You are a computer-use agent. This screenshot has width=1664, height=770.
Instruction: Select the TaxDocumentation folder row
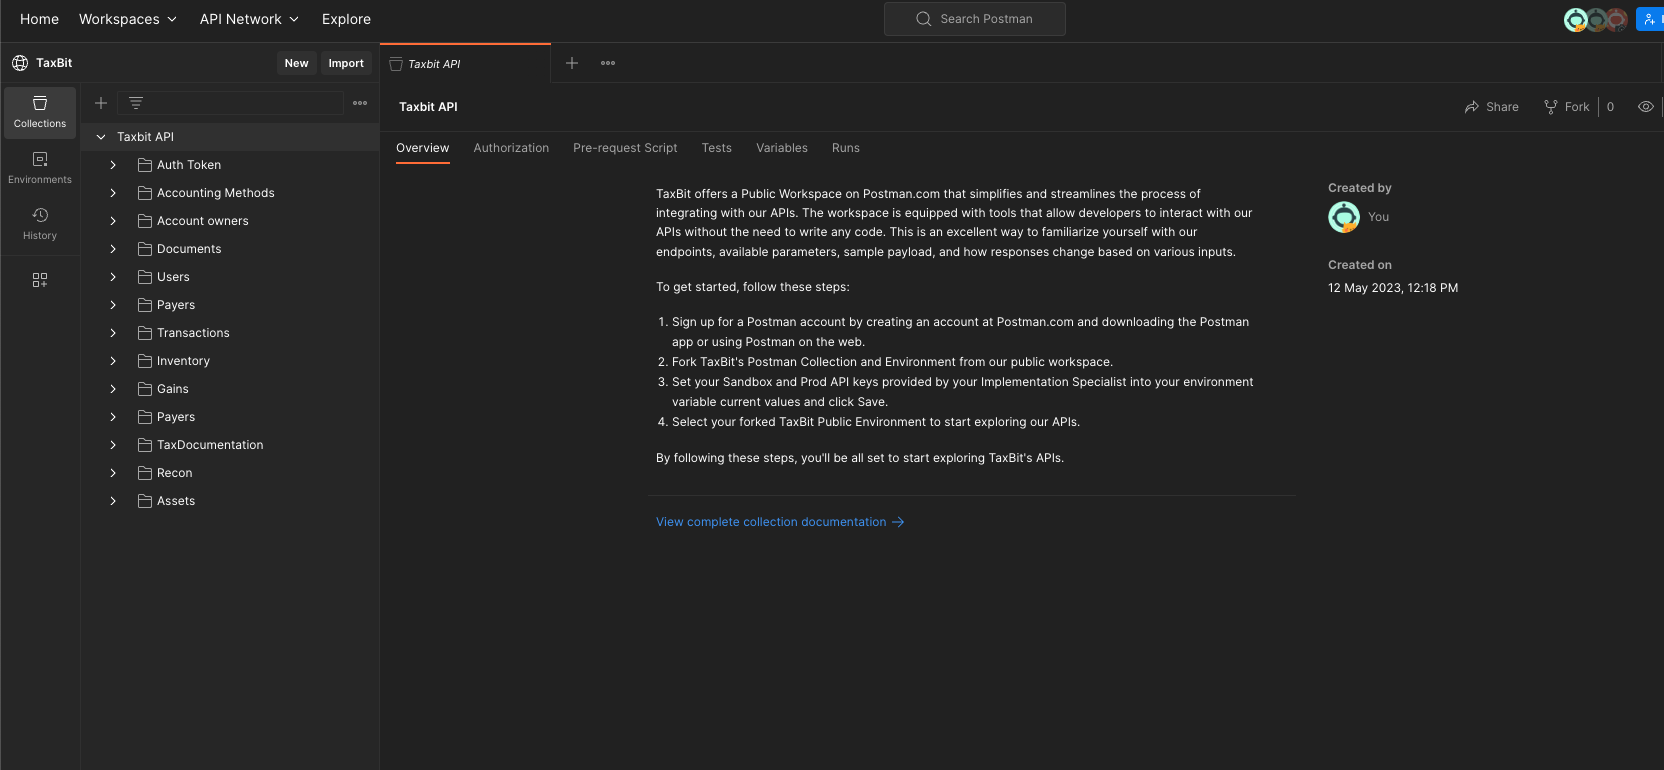(x=230, y=445)
